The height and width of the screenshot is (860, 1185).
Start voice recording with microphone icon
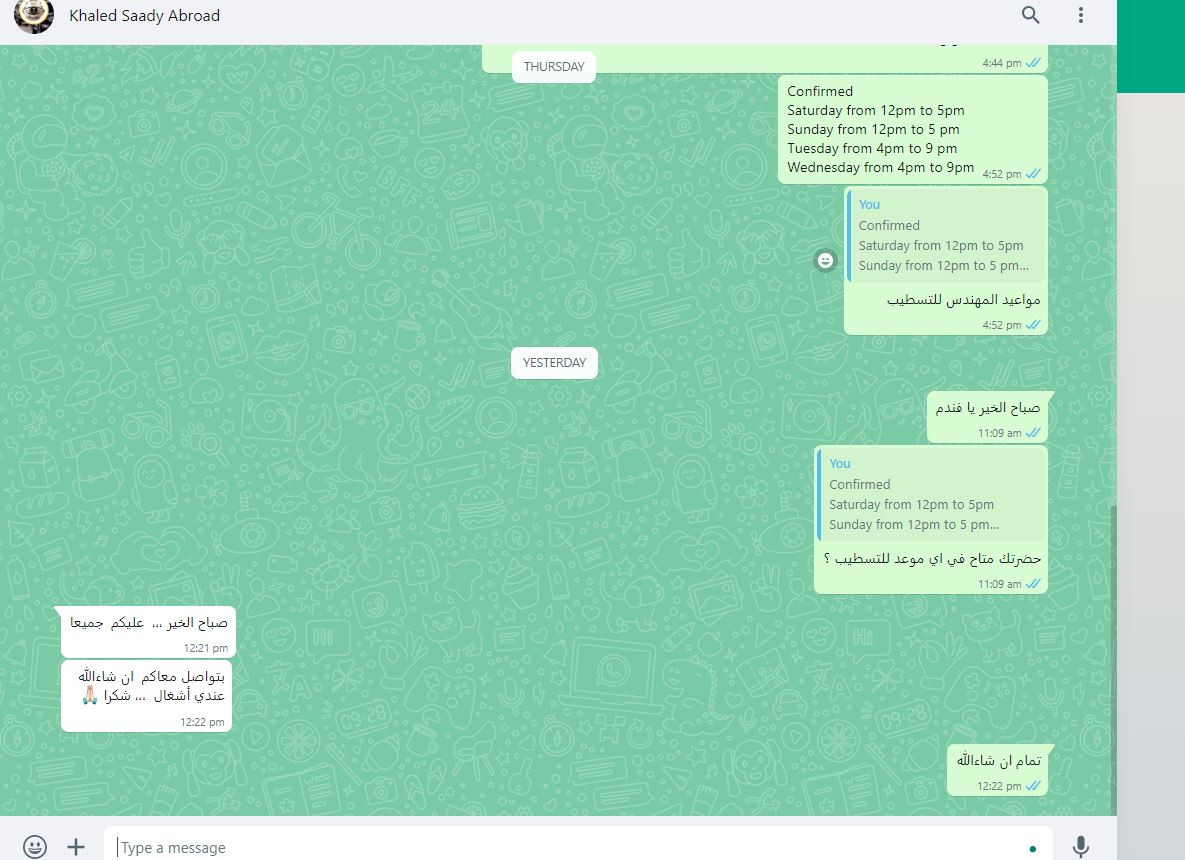[1081, 846]
